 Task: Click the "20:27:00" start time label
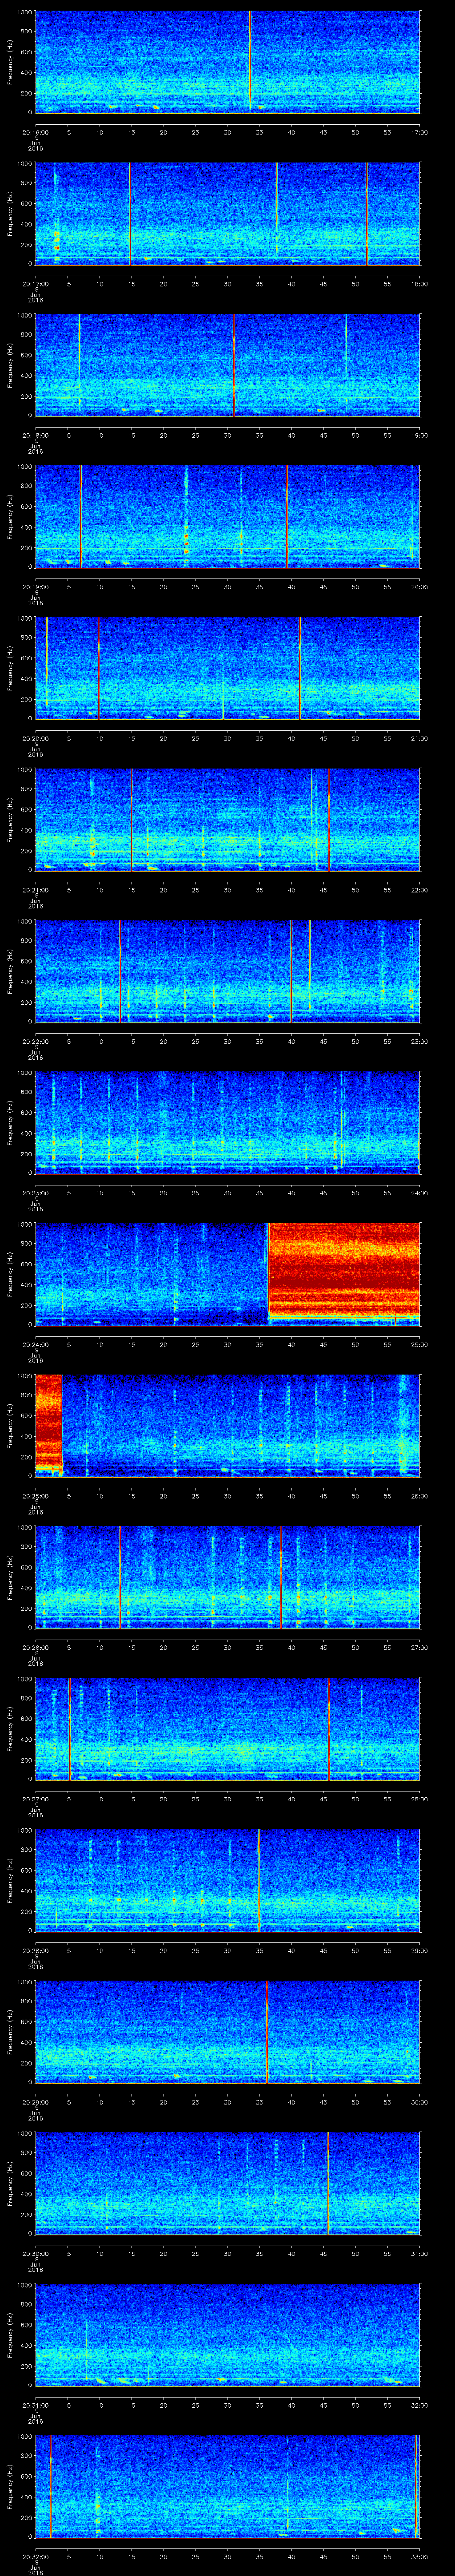click(35, 1799)
